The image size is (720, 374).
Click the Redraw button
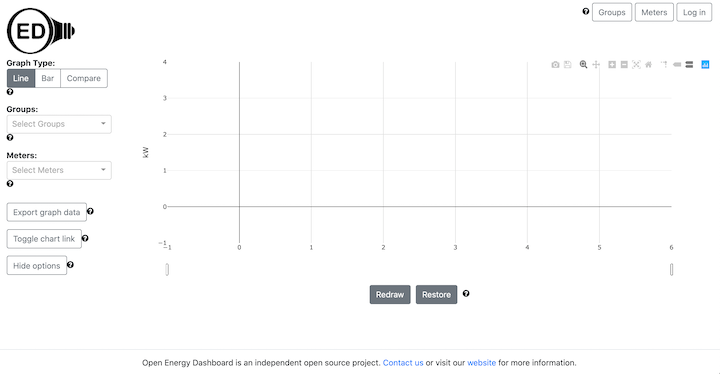click(390, 295)
